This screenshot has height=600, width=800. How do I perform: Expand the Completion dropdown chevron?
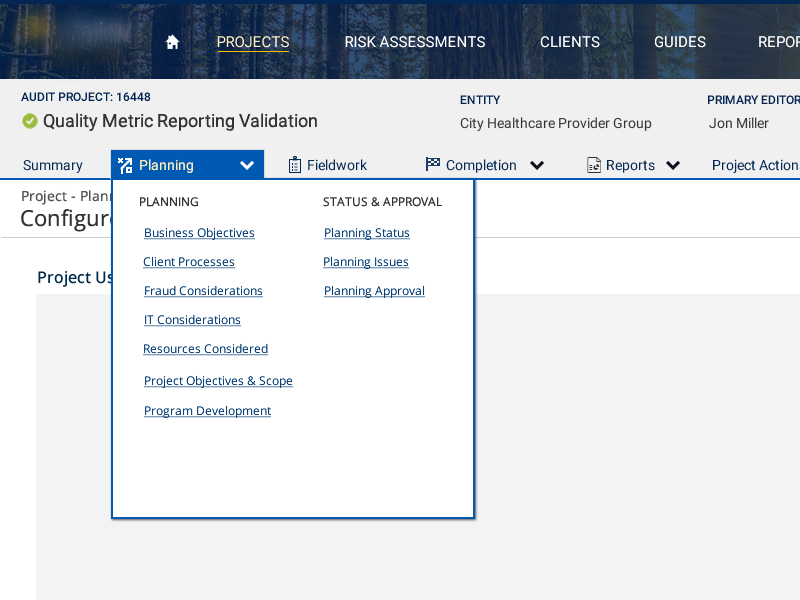point(537,165)
